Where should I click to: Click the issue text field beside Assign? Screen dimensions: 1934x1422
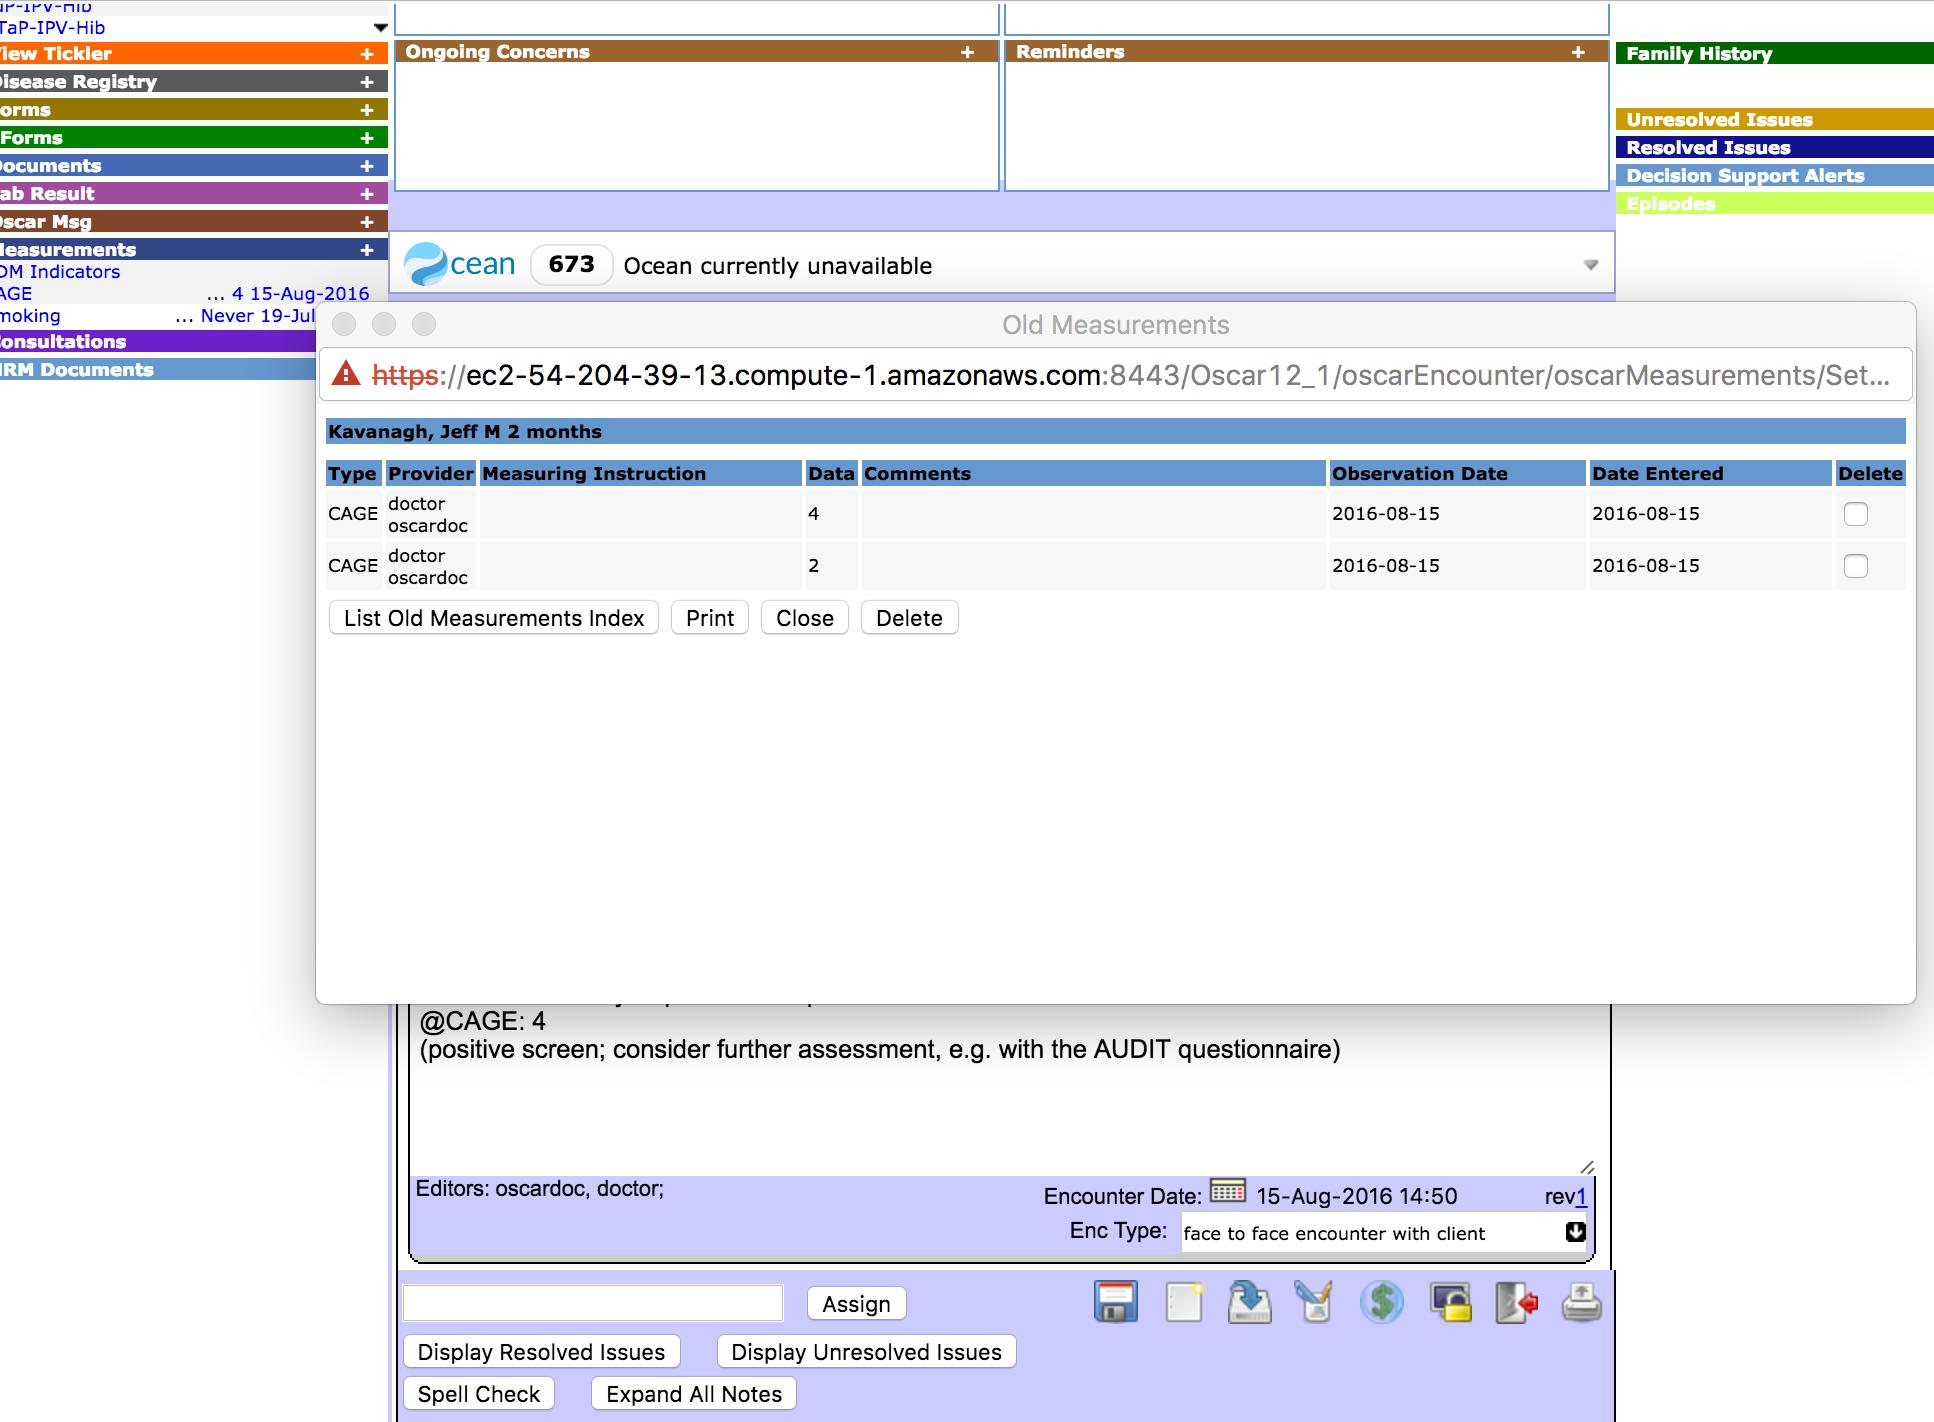click(593, 1303)
